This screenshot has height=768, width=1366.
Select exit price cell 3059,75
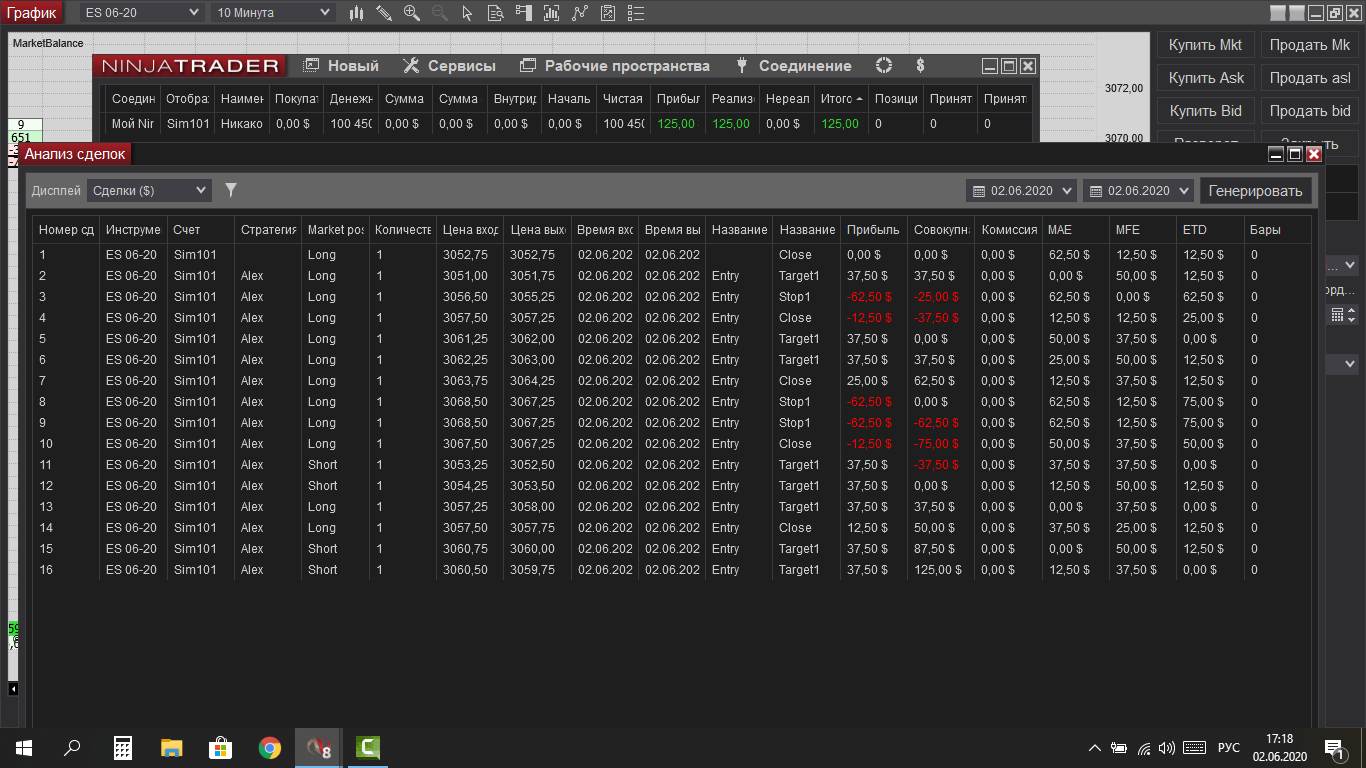click(537, 570)
